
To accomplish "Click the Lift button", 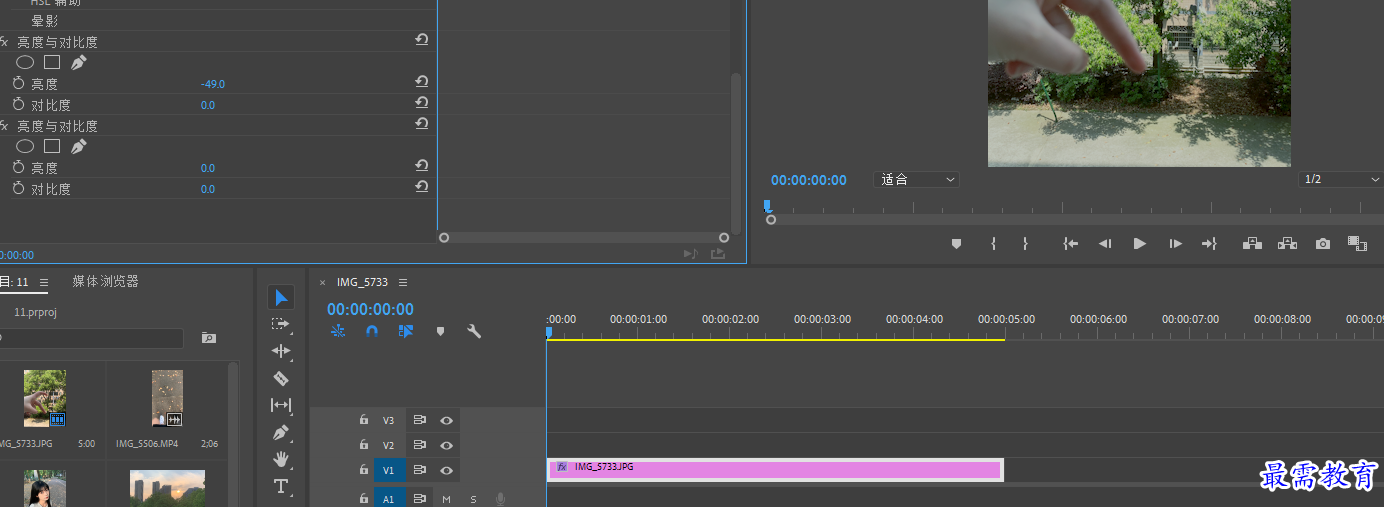I will pos(1252,243).
